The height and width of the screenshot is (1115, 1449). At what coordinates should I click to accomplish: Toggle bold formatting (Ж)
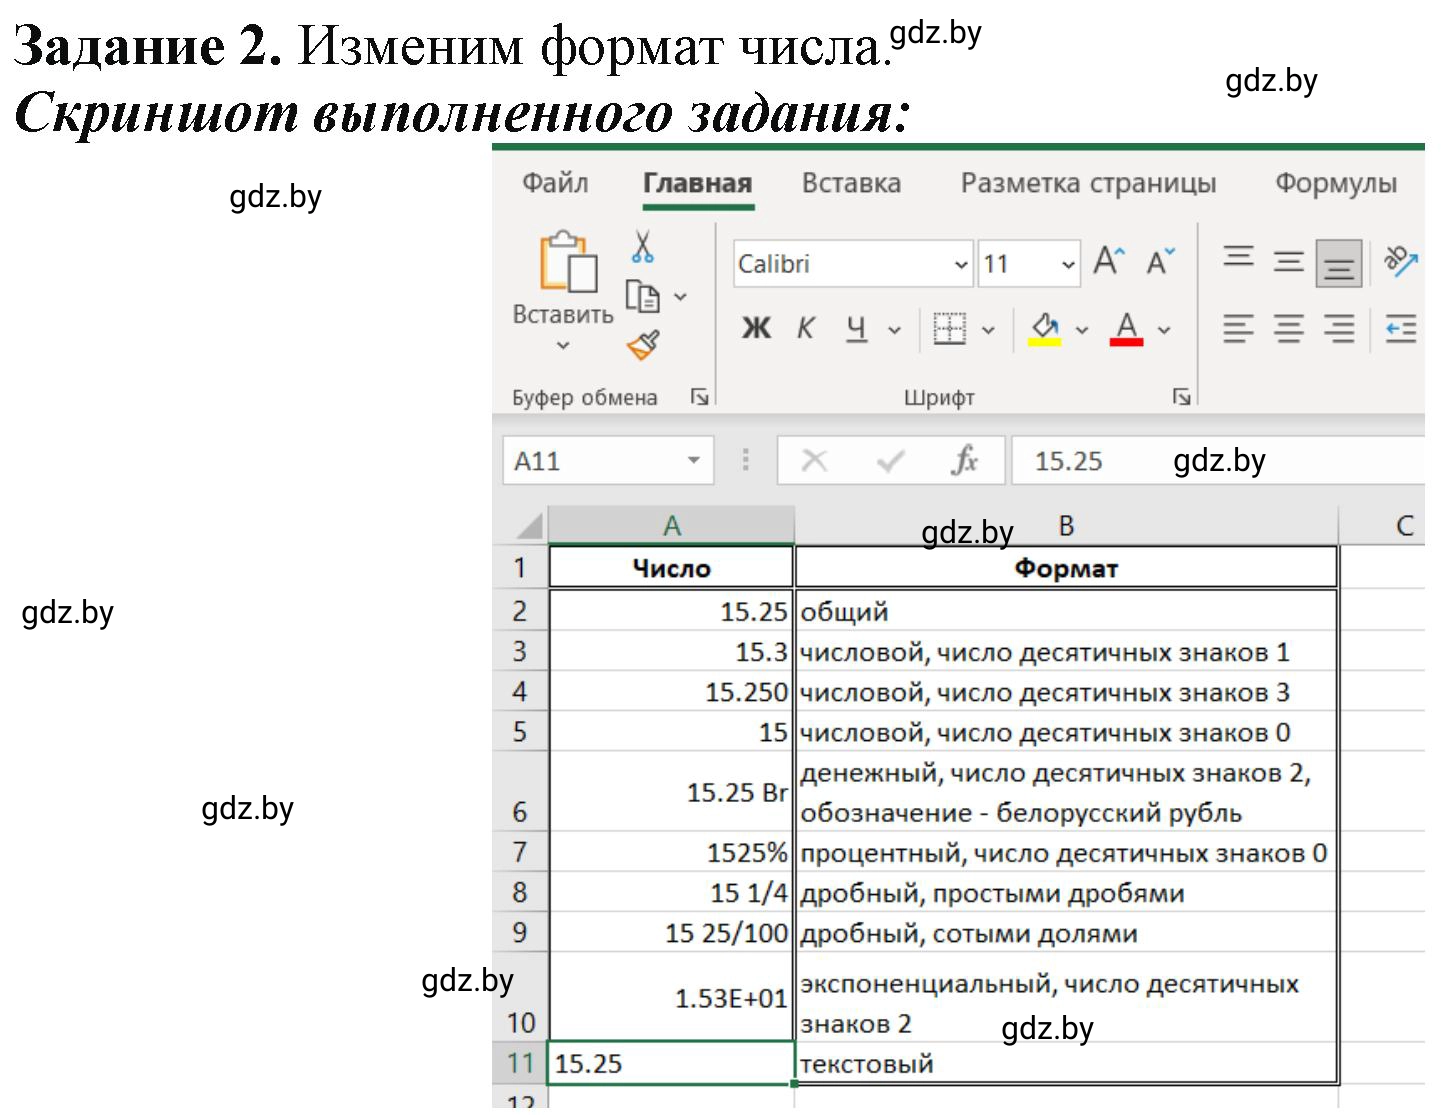tap(756, 328)
